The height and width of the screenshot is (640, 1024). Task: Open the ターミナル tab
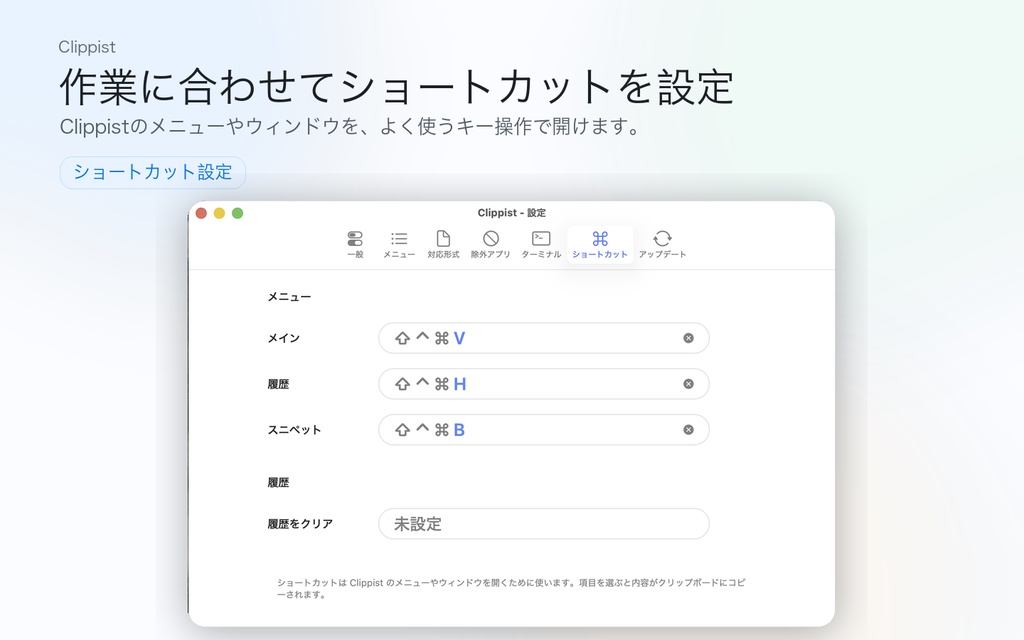541,245
